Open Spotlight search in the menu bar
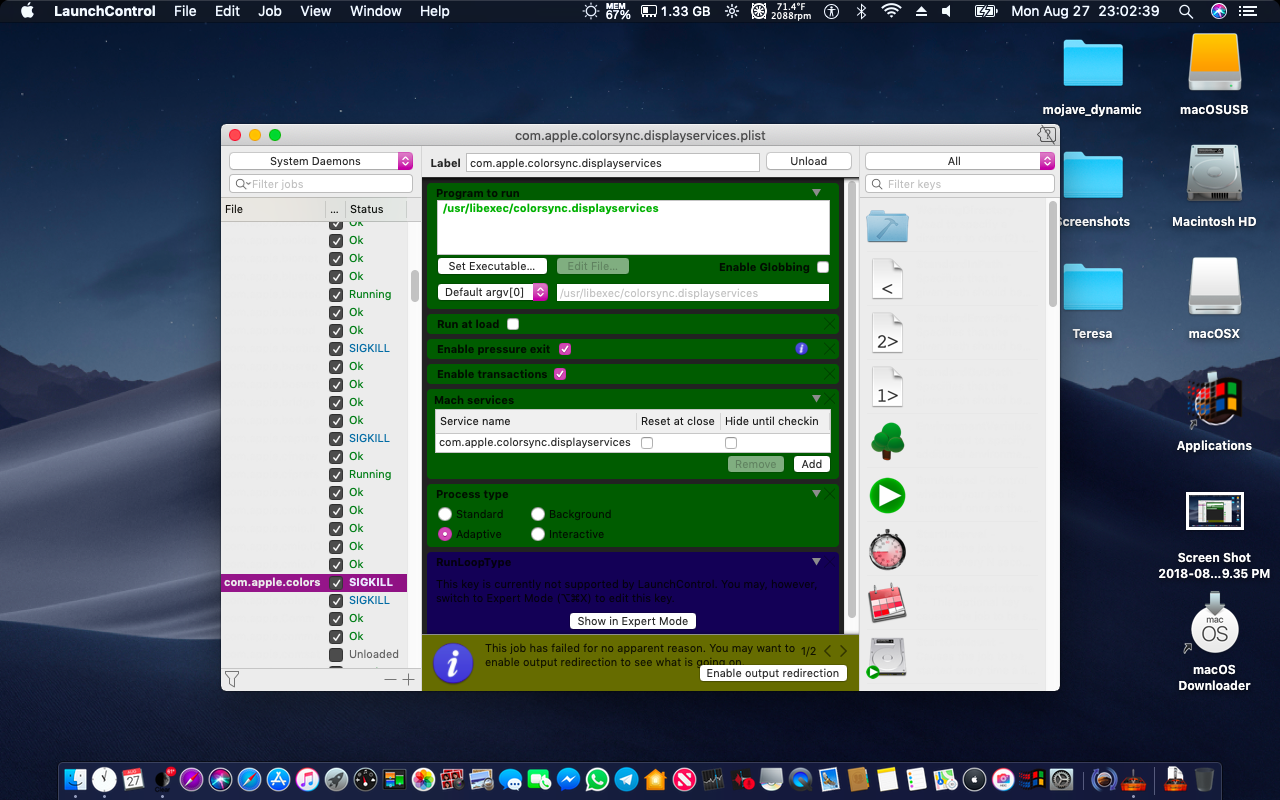 tap(1186, 11)
